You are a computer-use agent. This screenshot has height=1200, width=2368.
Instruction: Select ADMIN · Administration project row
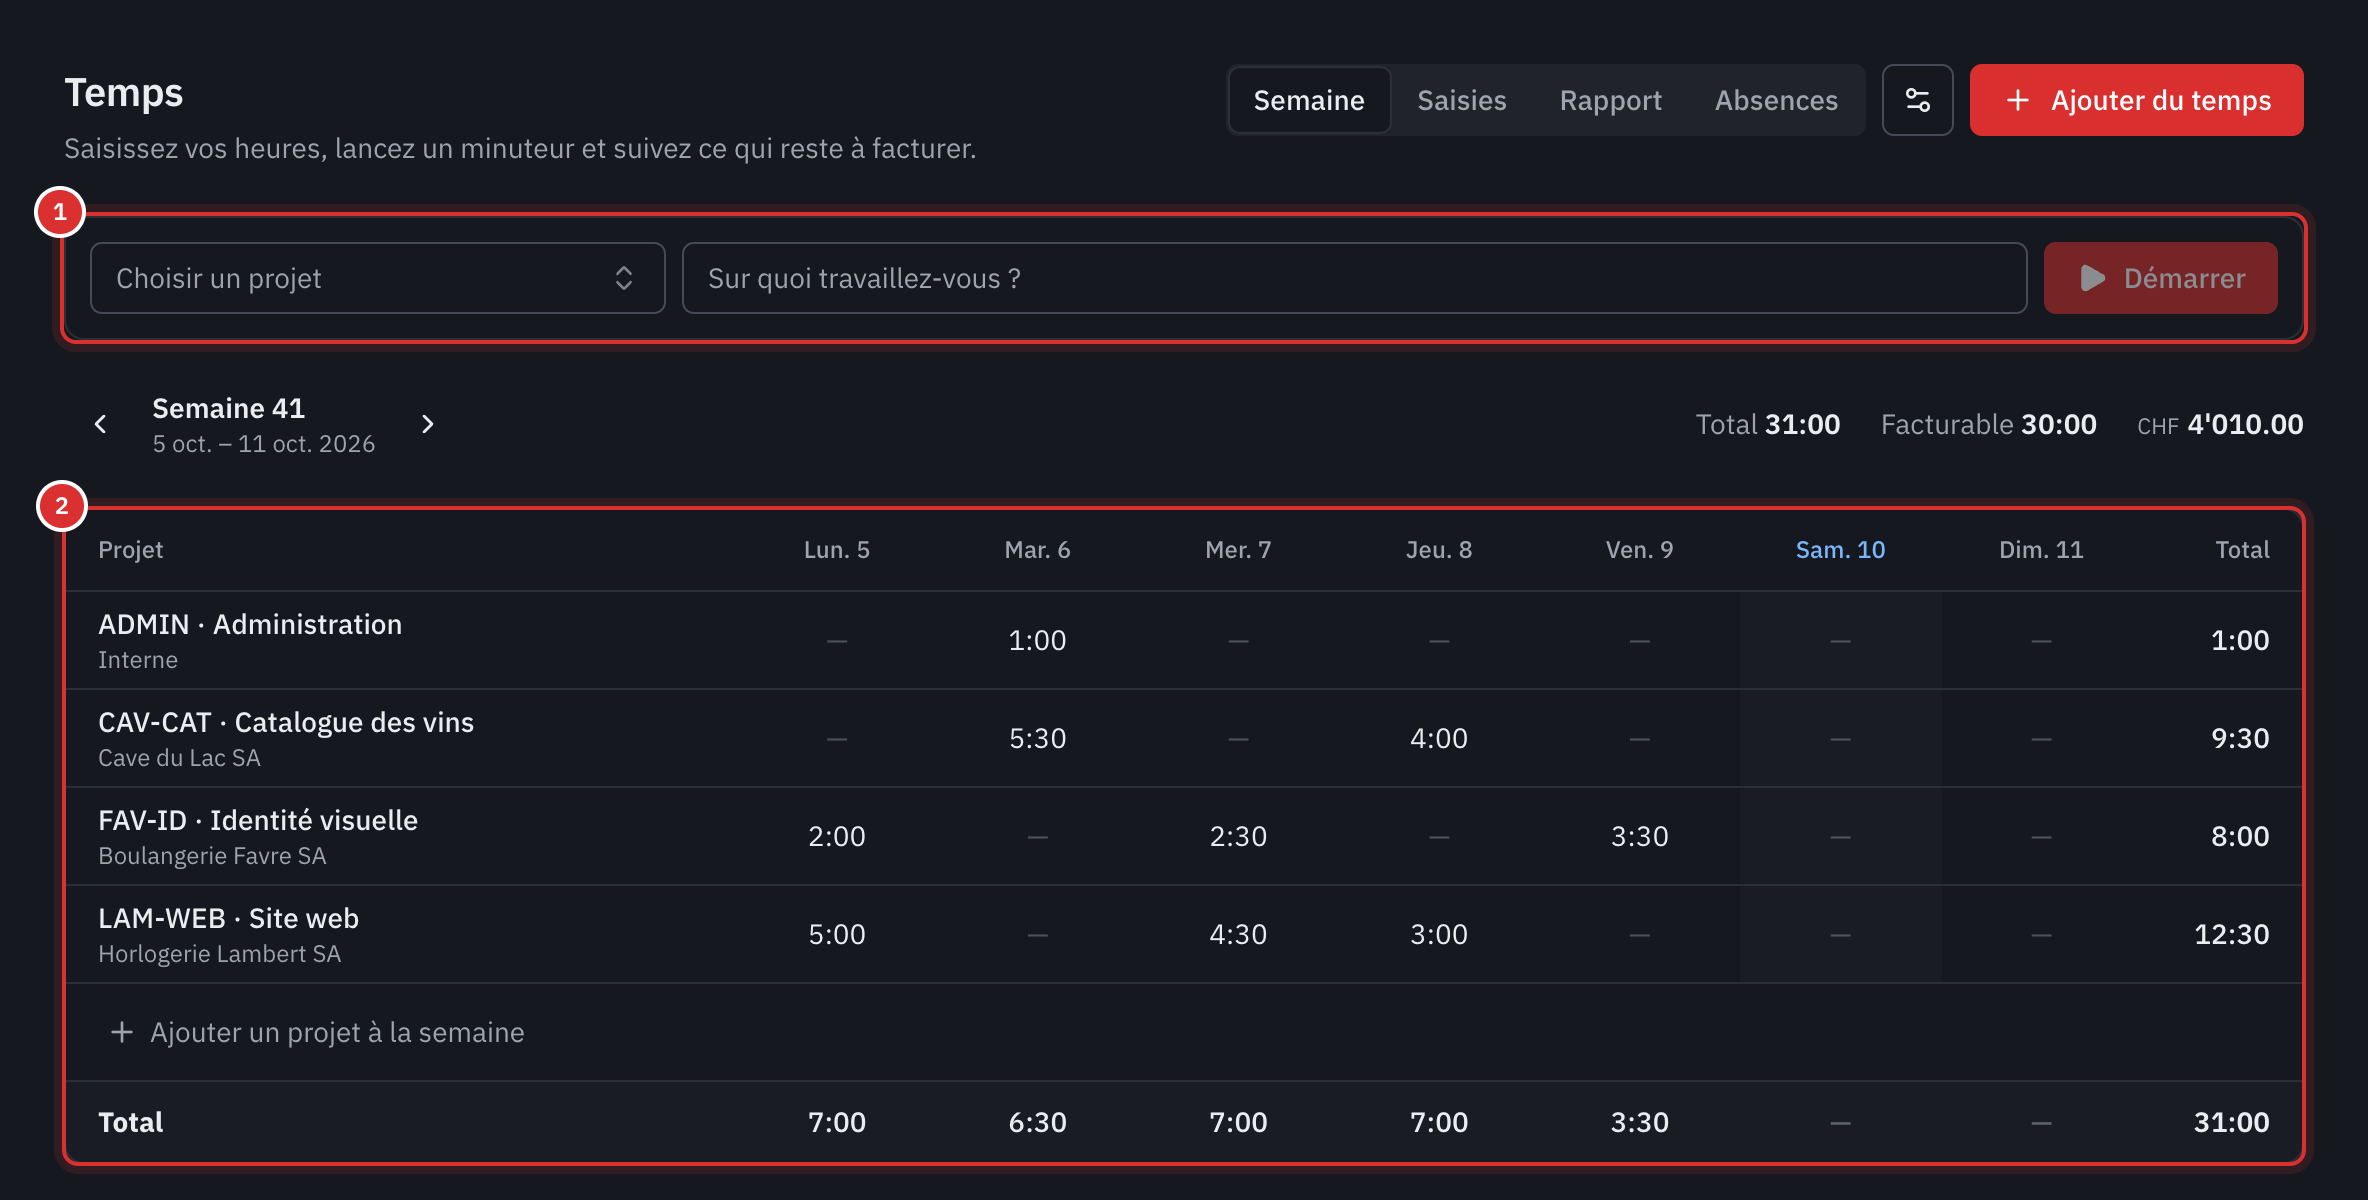point(1184,640)
